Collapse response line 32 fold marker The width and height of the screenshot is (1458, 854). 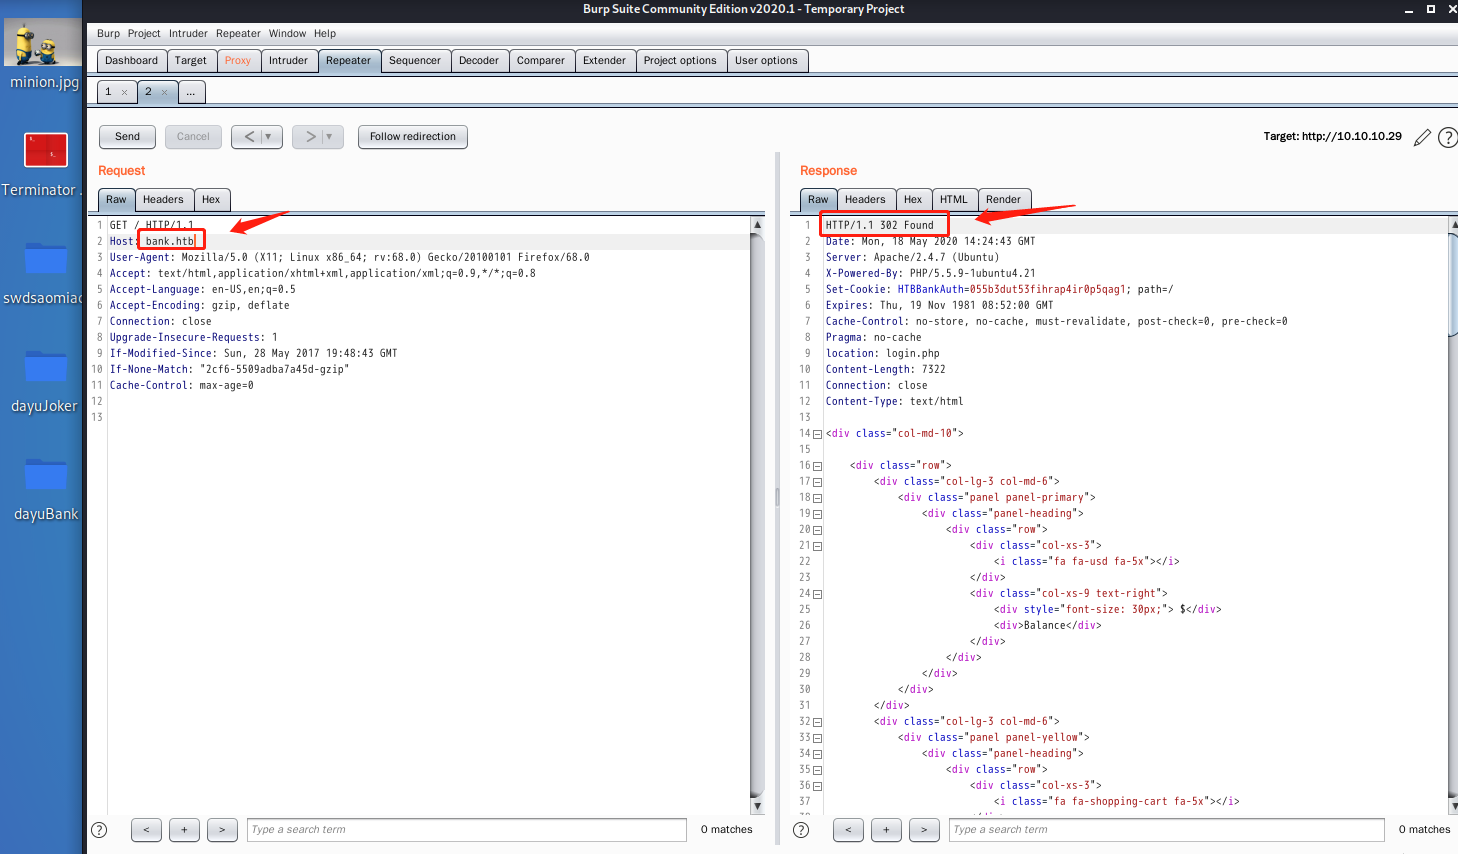click(817, 722)
